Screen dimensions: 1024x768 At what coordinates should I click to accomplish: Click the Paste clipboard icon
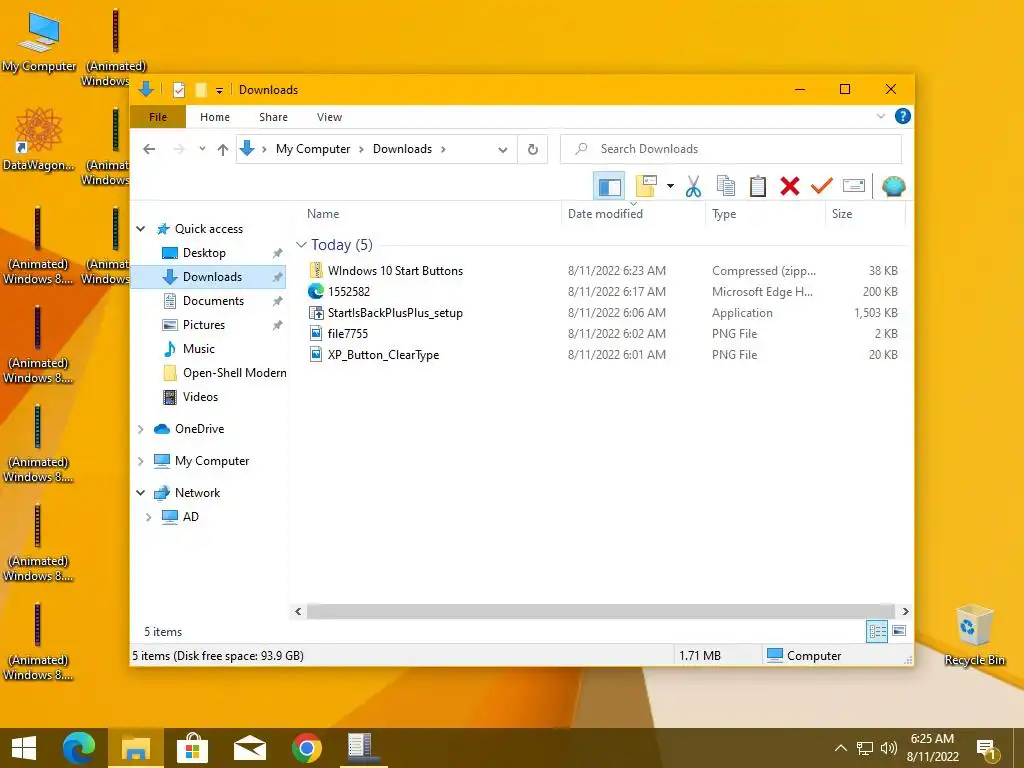tap(758, 187)
